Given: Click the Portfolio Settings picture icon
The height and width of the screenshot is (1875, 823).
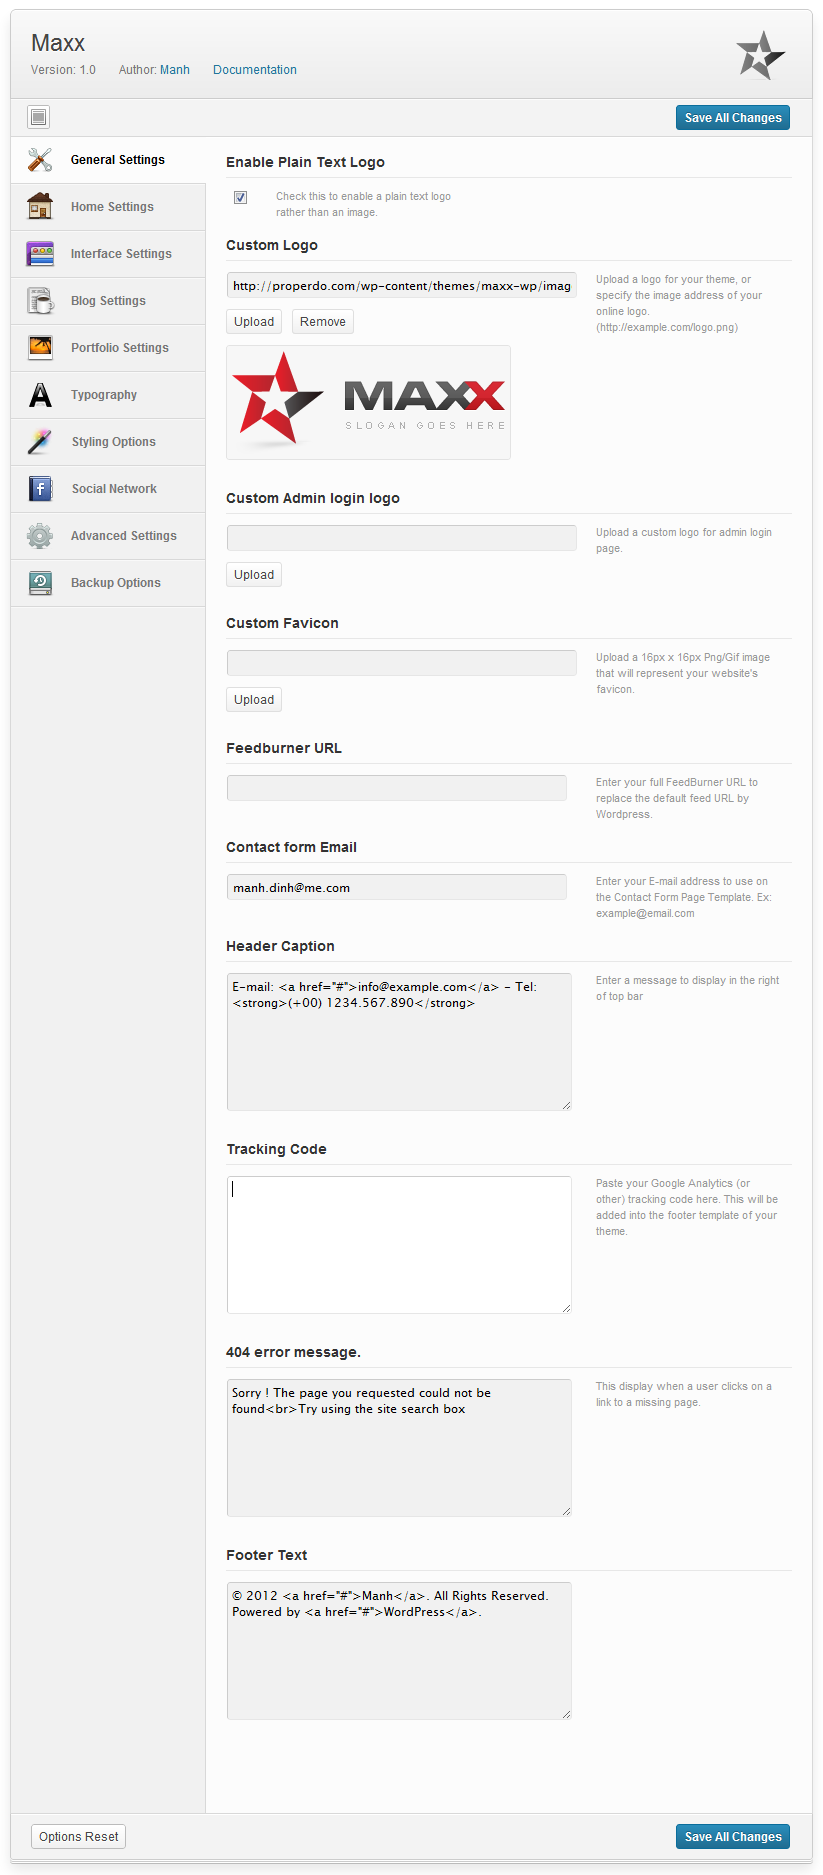Looking at the screenshot, I should 40,348.
